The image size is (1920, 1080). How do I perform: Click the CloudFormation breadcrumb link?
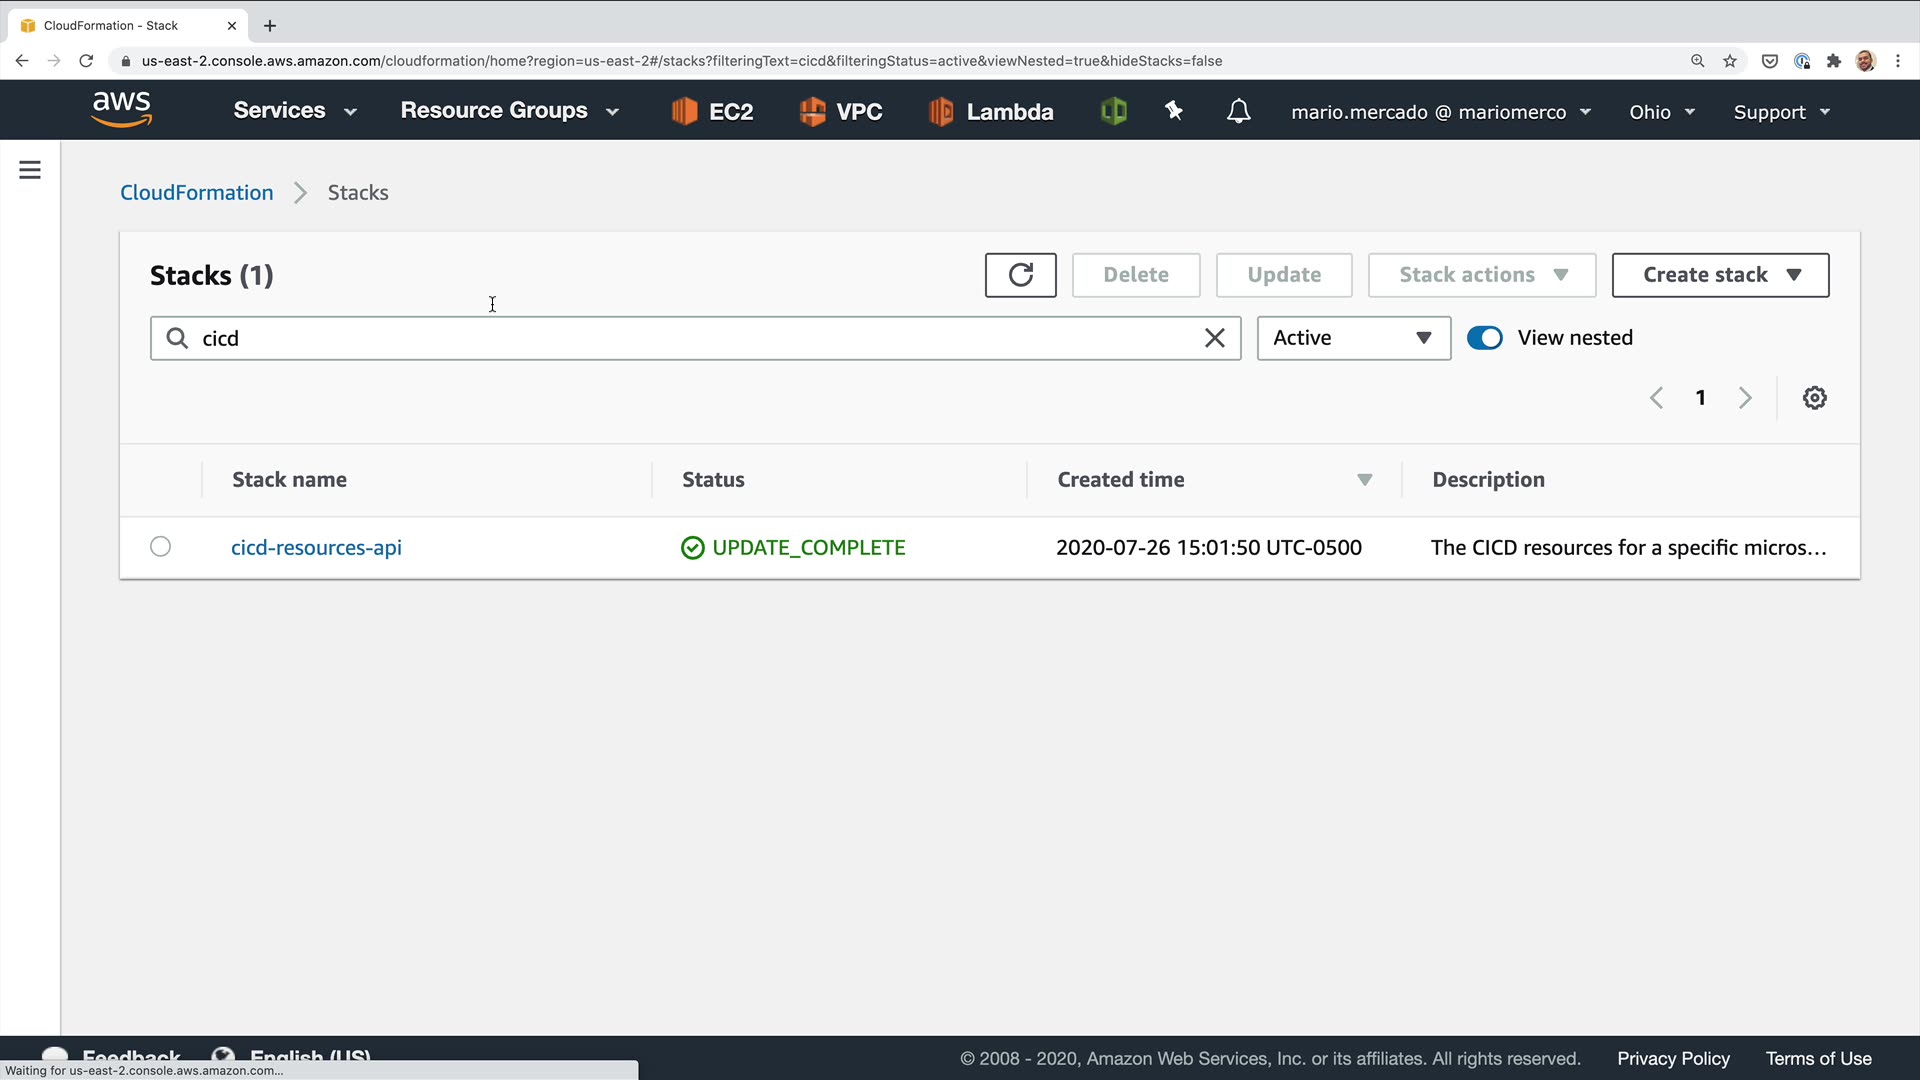196,193
